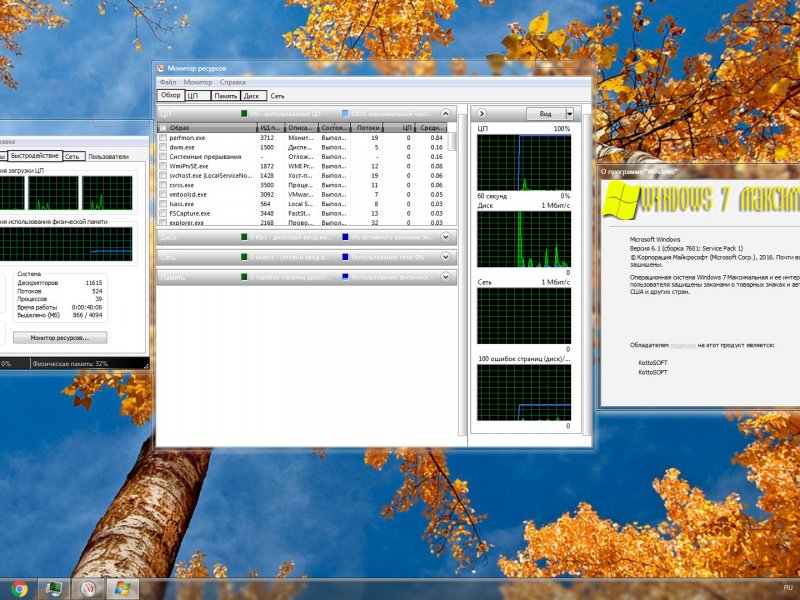This screenshot has height=600, width=800.
Task: Click the Вид button above the graphs
Action: coord(545,114)
